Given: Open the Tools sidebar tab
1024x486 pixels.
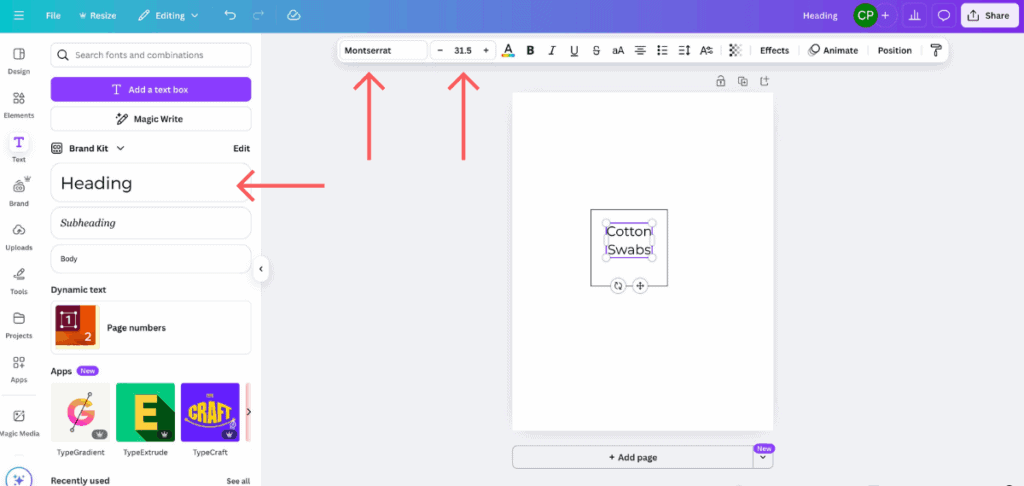Looking at the screenshot, I should (x=19, y=280).
